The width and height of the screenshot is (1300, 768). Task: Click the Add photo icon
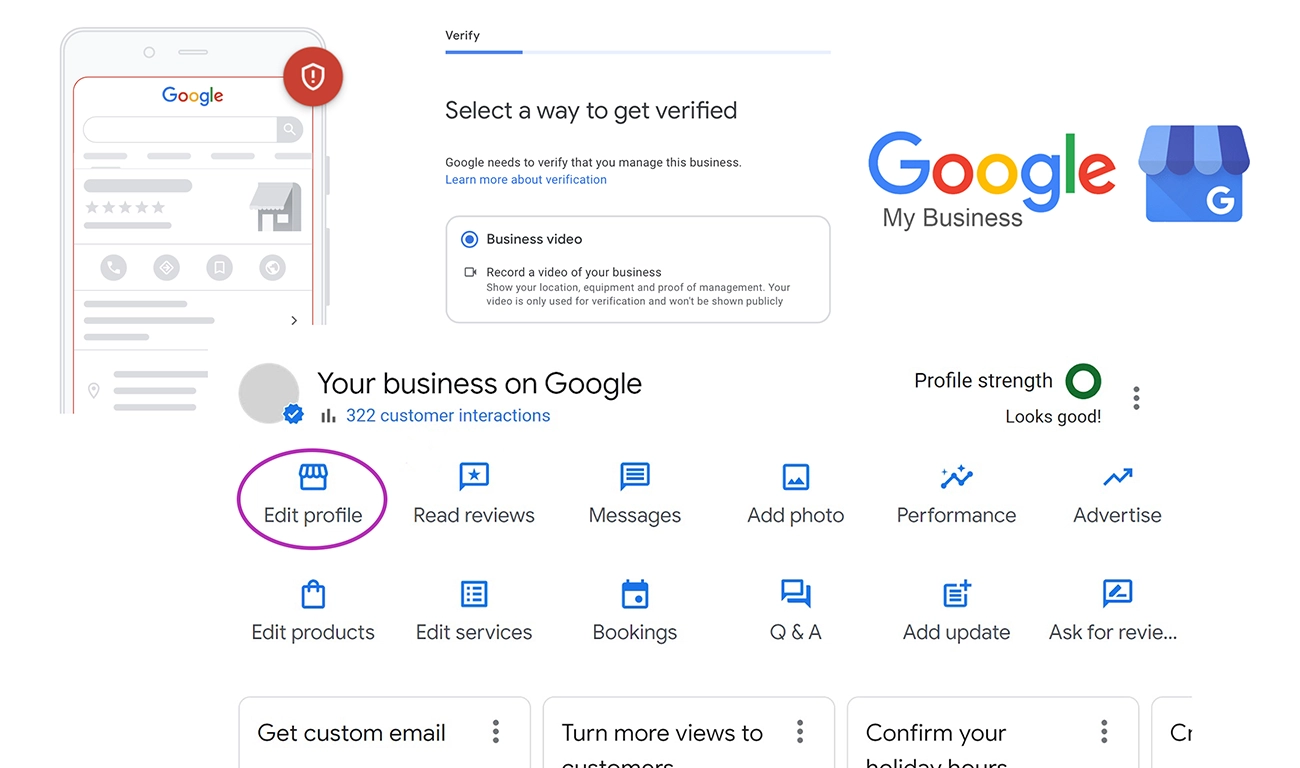[796, 477]
